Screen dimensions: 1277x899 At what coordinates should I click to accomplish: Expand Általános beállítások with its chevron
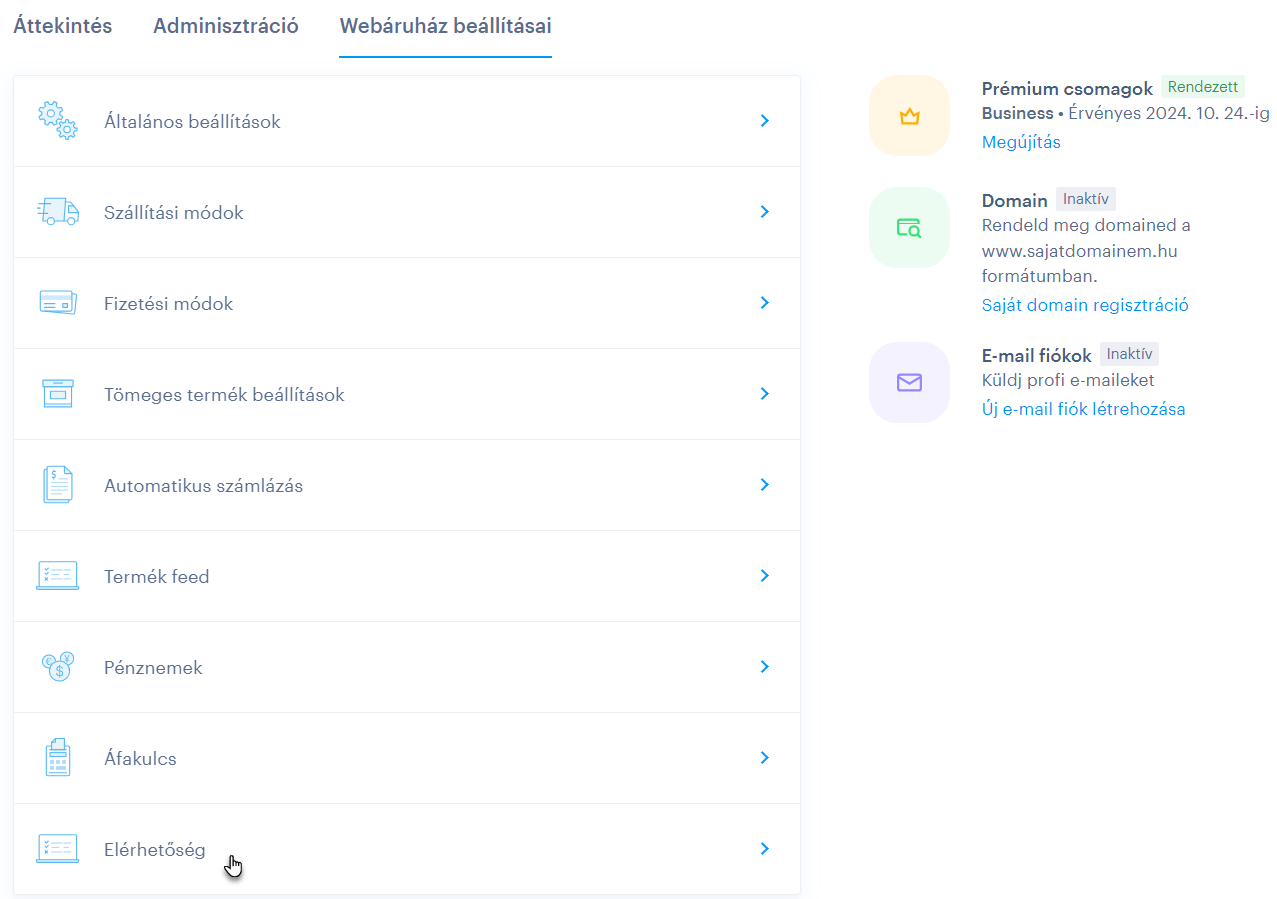coord(765,121)
